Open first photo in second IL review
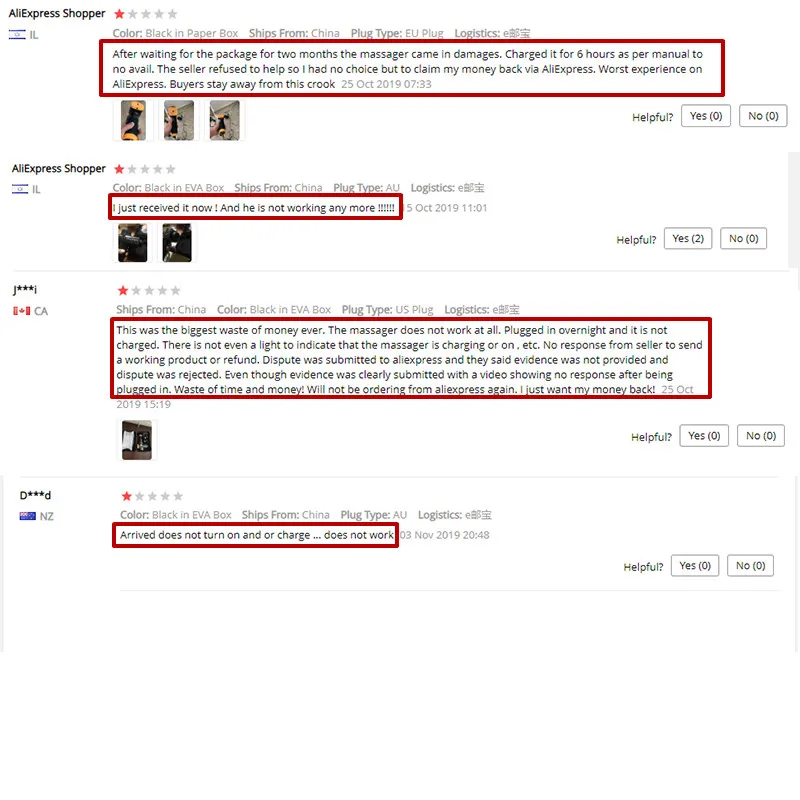Viewport: 800px width, 800px height. (133, 243)
